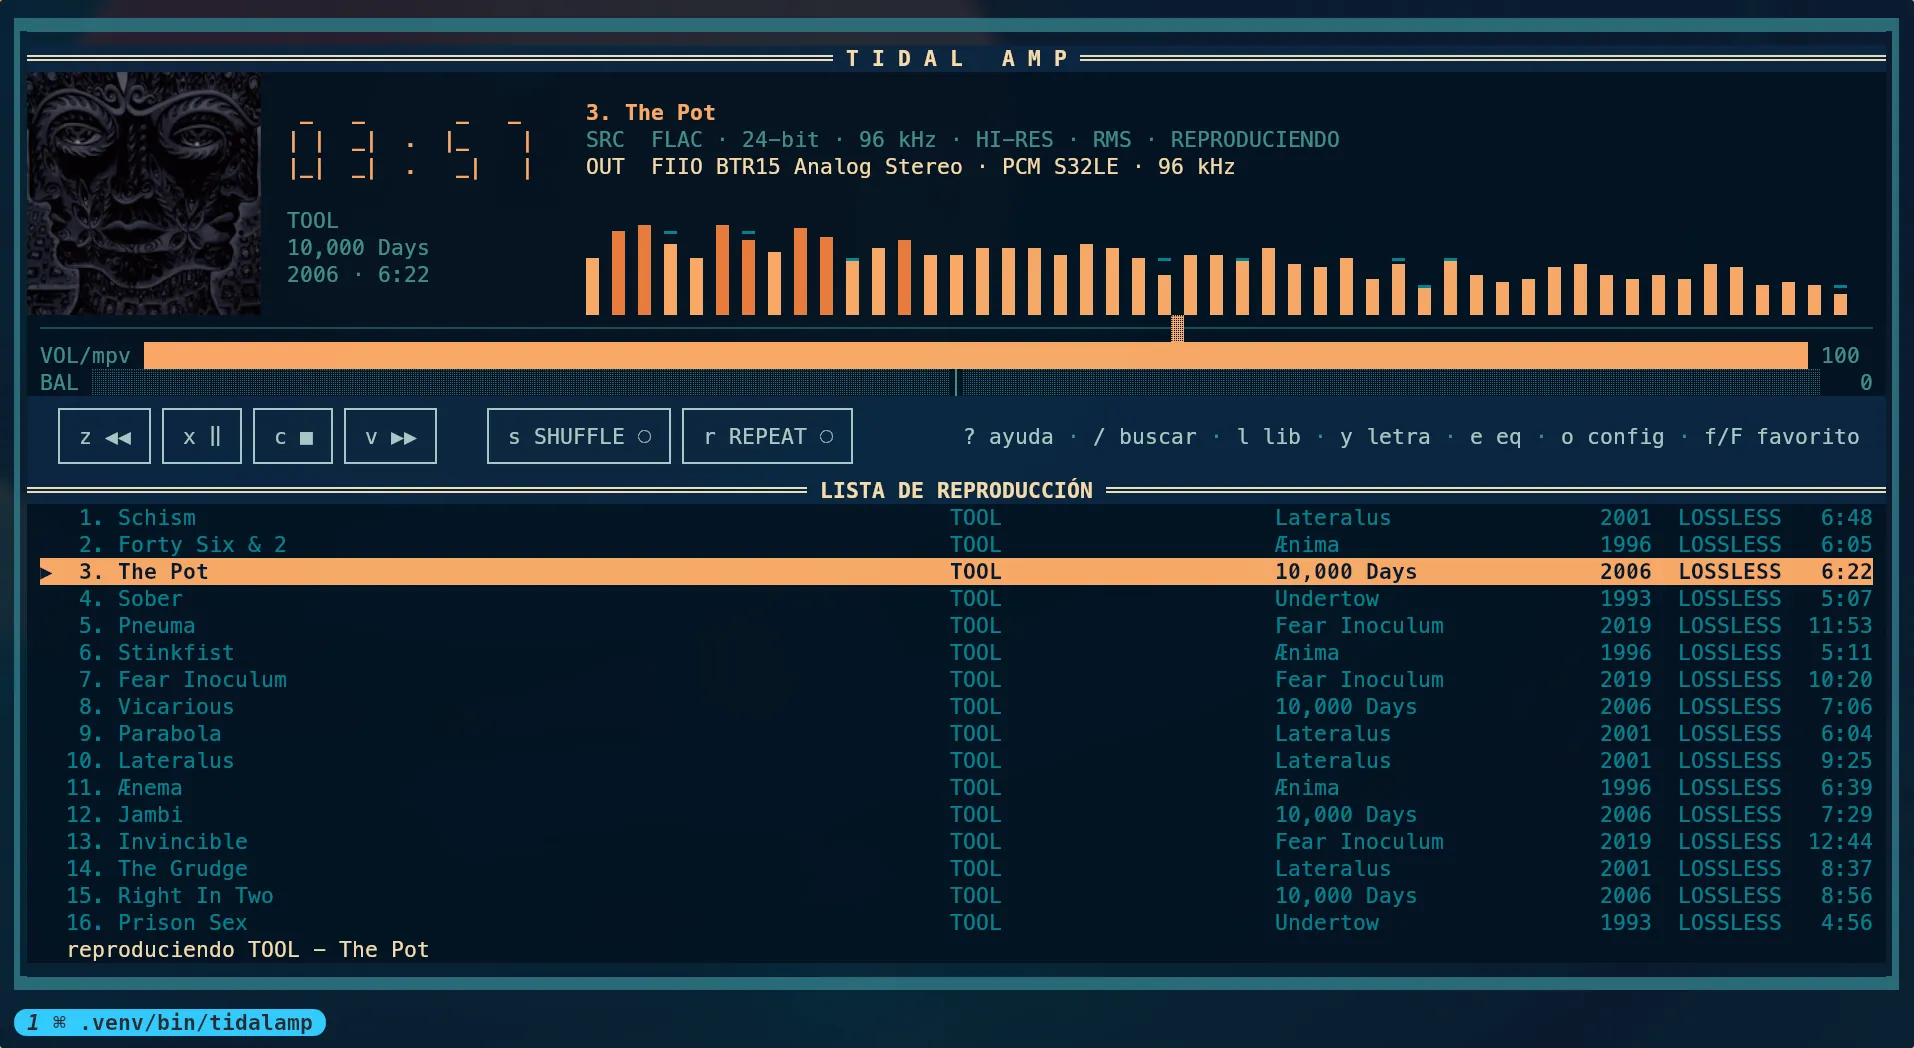Image resolution: width=1914 pixels, height=1048 pixels.
Task: Toggle SHUFFLE mode
Action: 579,436
